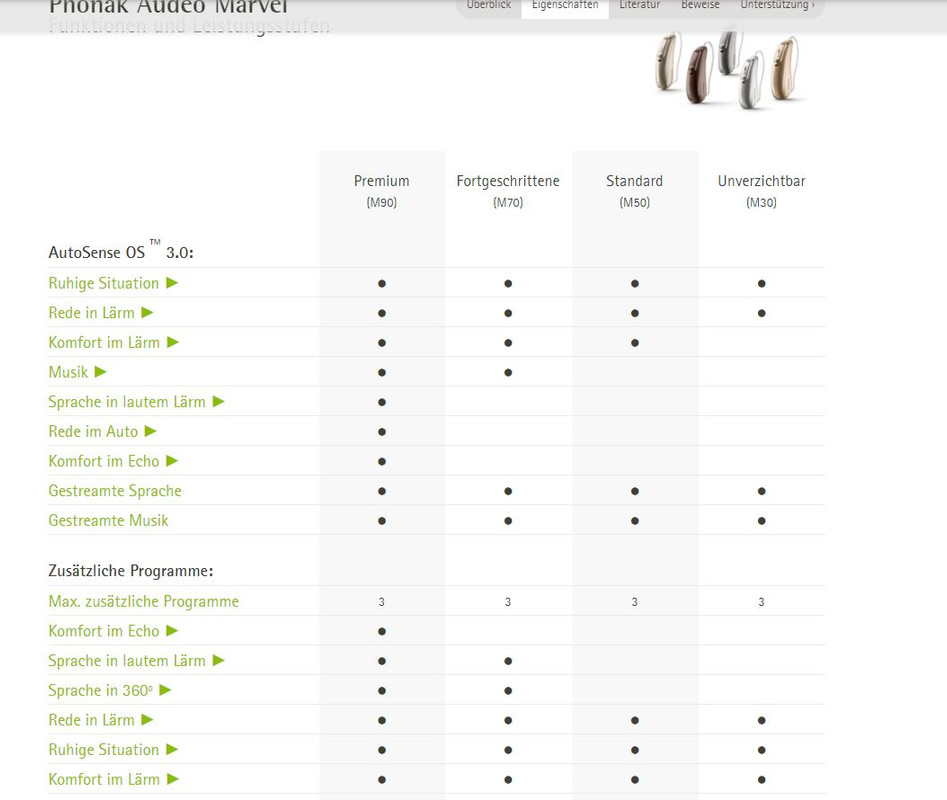The image size is (947, 800).
Task: Click the Phonak Audeo Marvel page title
Action: (168, 7)
